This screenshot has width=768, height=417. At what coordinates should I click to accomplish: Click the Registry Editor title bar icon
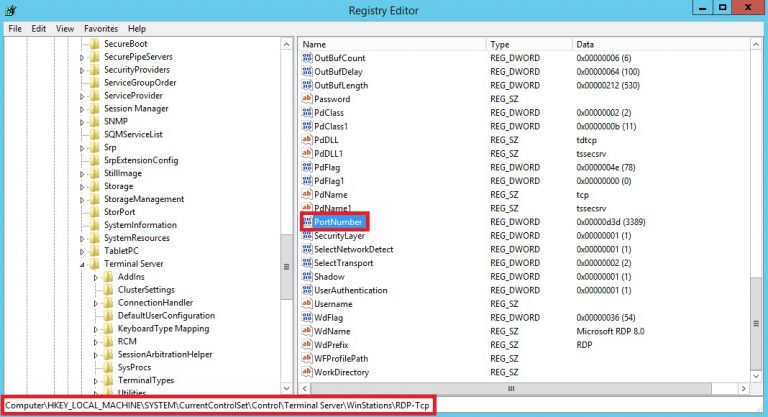pyautogui.click(x=11, y=10)
